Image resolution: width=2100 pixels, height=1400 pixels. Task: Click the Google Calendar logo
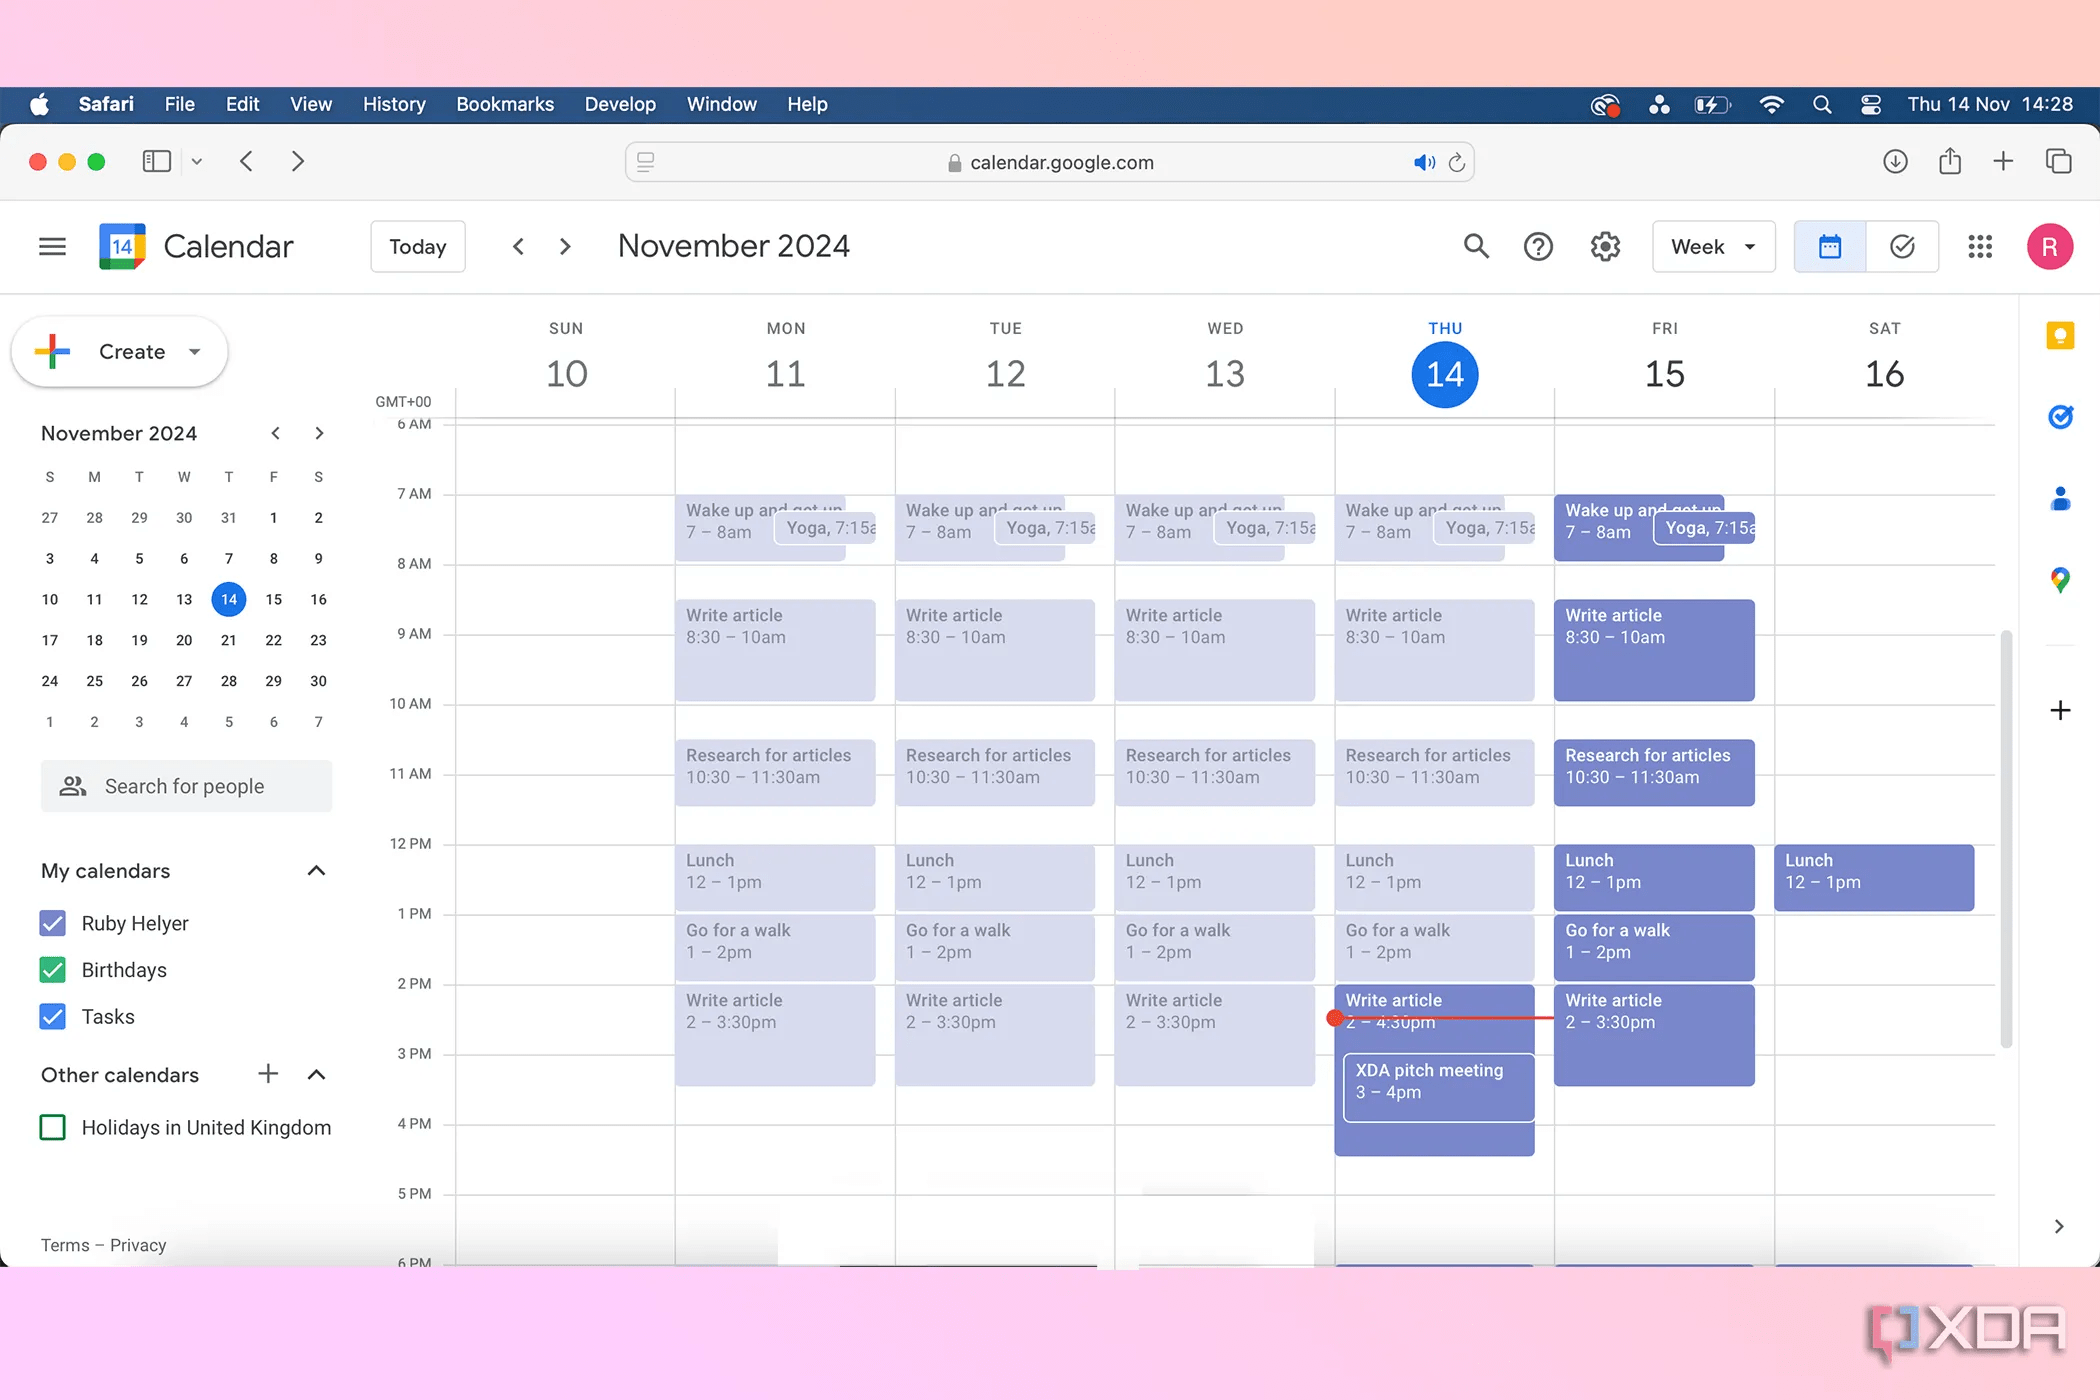[122, 246]
